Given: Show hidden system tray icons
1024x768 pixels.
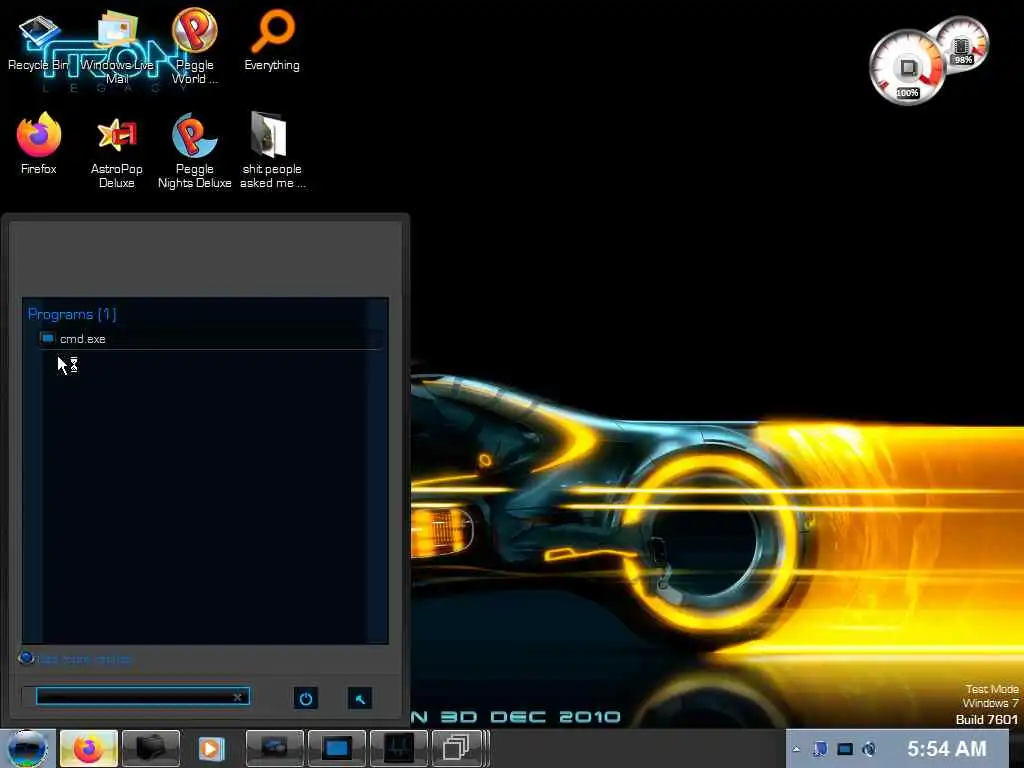Looking at the screenshot, I should 796,749.
